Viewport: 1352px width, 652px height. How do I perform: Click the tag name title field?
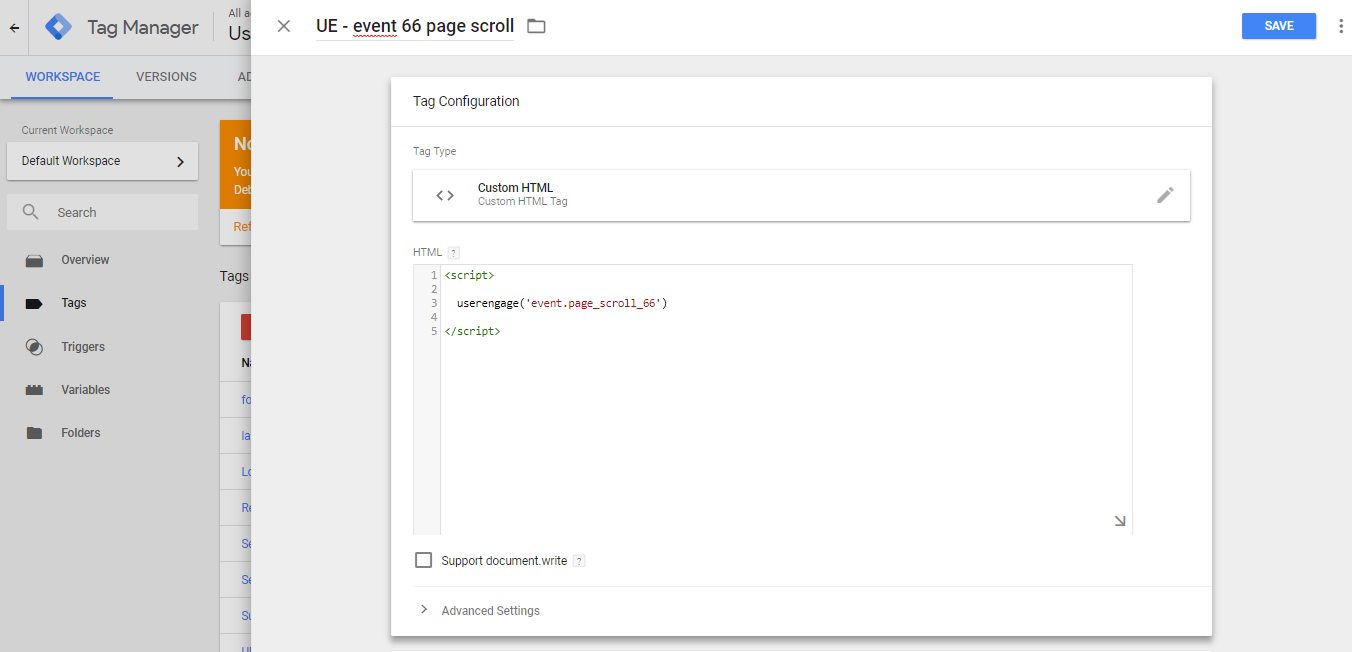coord(414,26)
